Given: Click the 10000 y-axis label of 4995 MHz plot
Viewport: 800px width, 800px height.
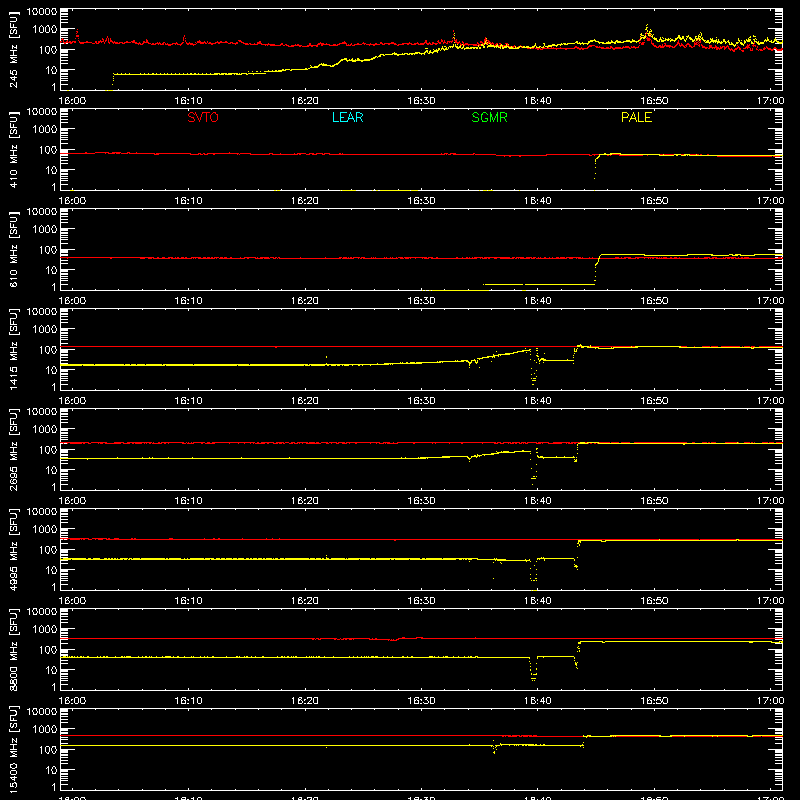Looking at the screenshot, I should (42, 512).
